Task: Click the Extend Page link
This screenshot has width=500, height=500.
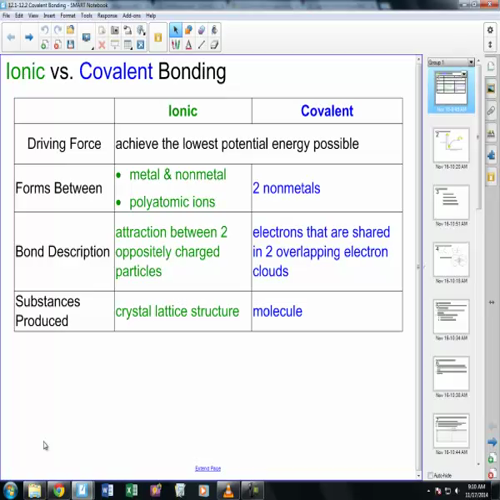Action: pos(208,469)
